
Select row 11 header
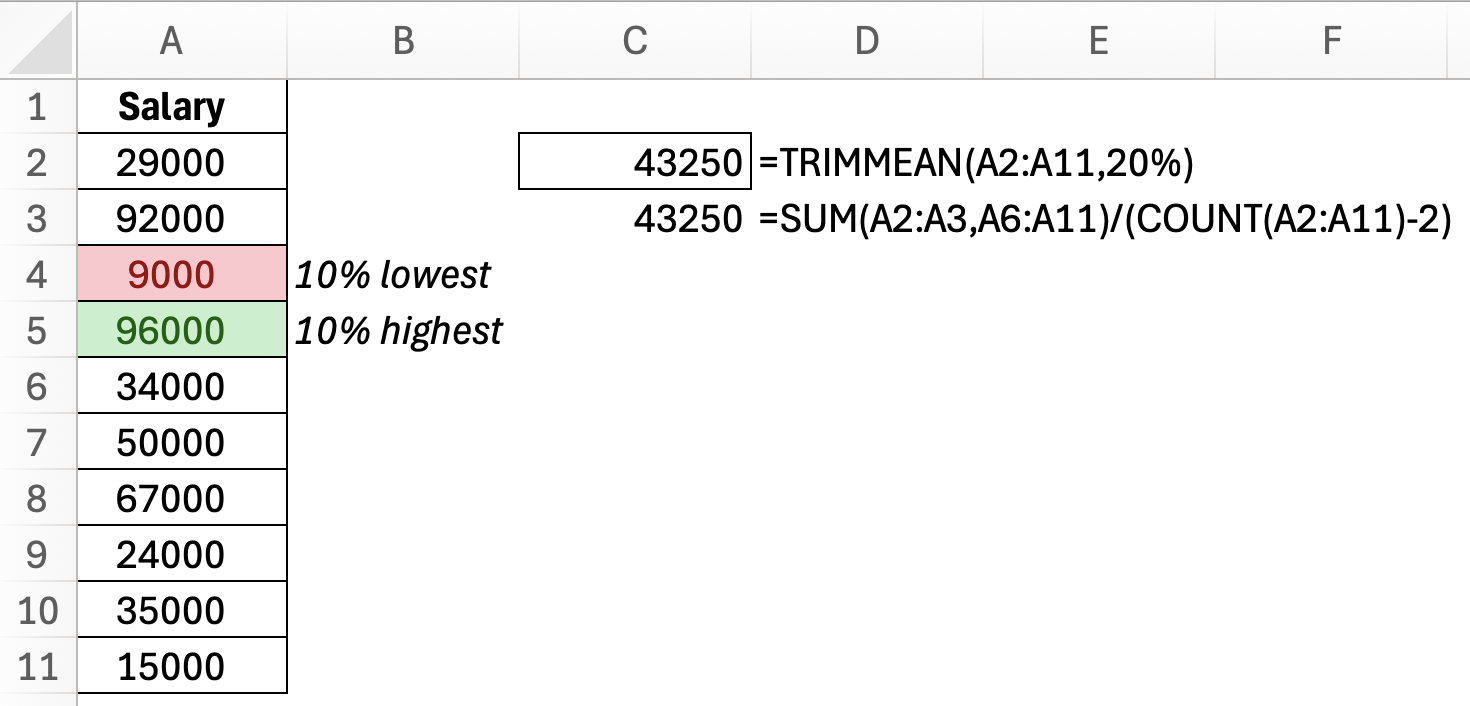click(x=37, y=666)
